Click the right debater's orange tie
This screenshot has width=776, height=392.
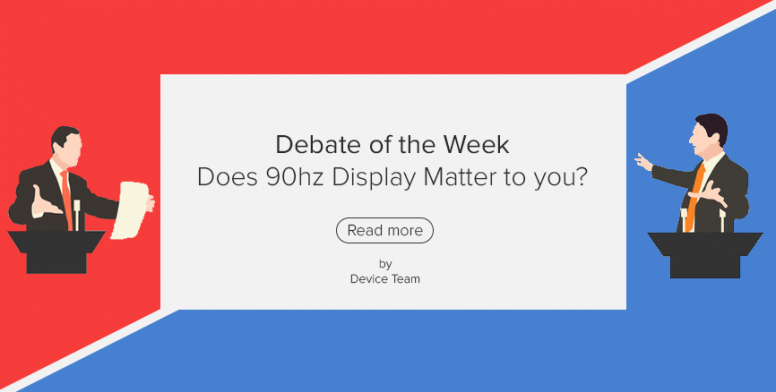(x=696, y=197)
